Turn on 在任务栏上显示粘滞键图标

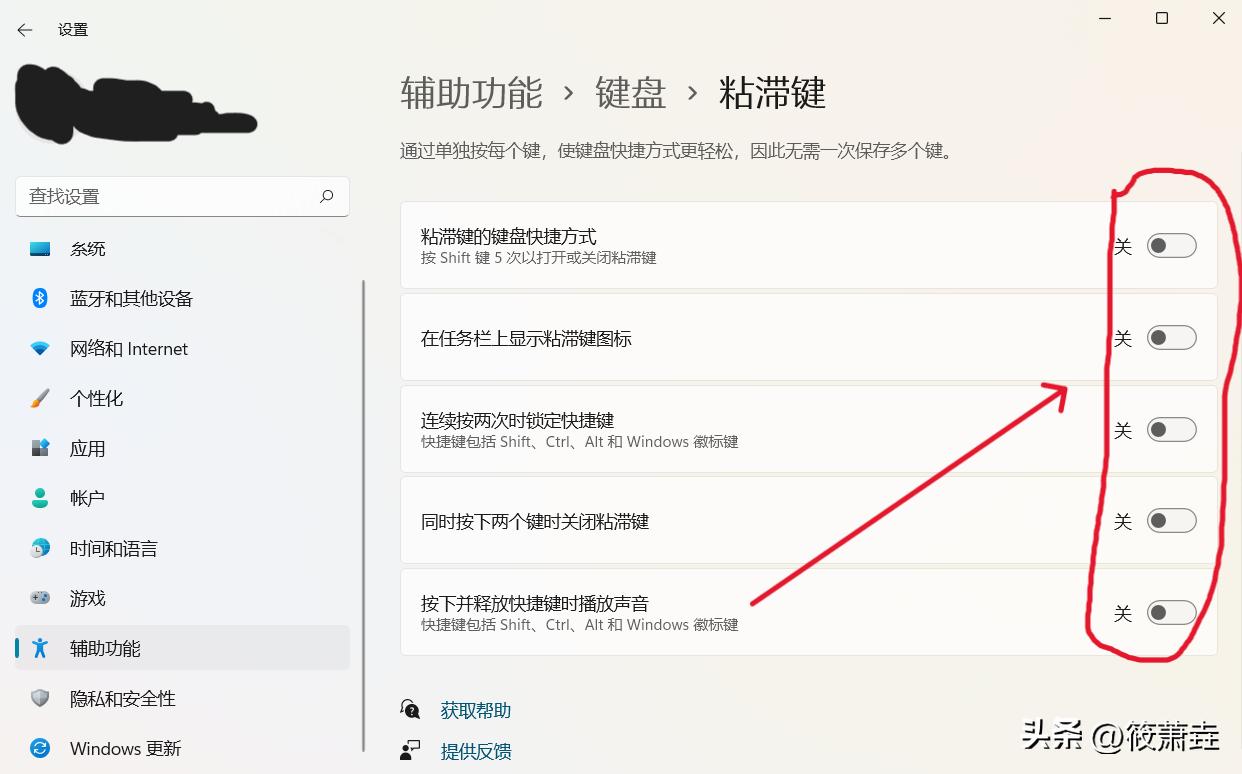tap(1171, 338)
